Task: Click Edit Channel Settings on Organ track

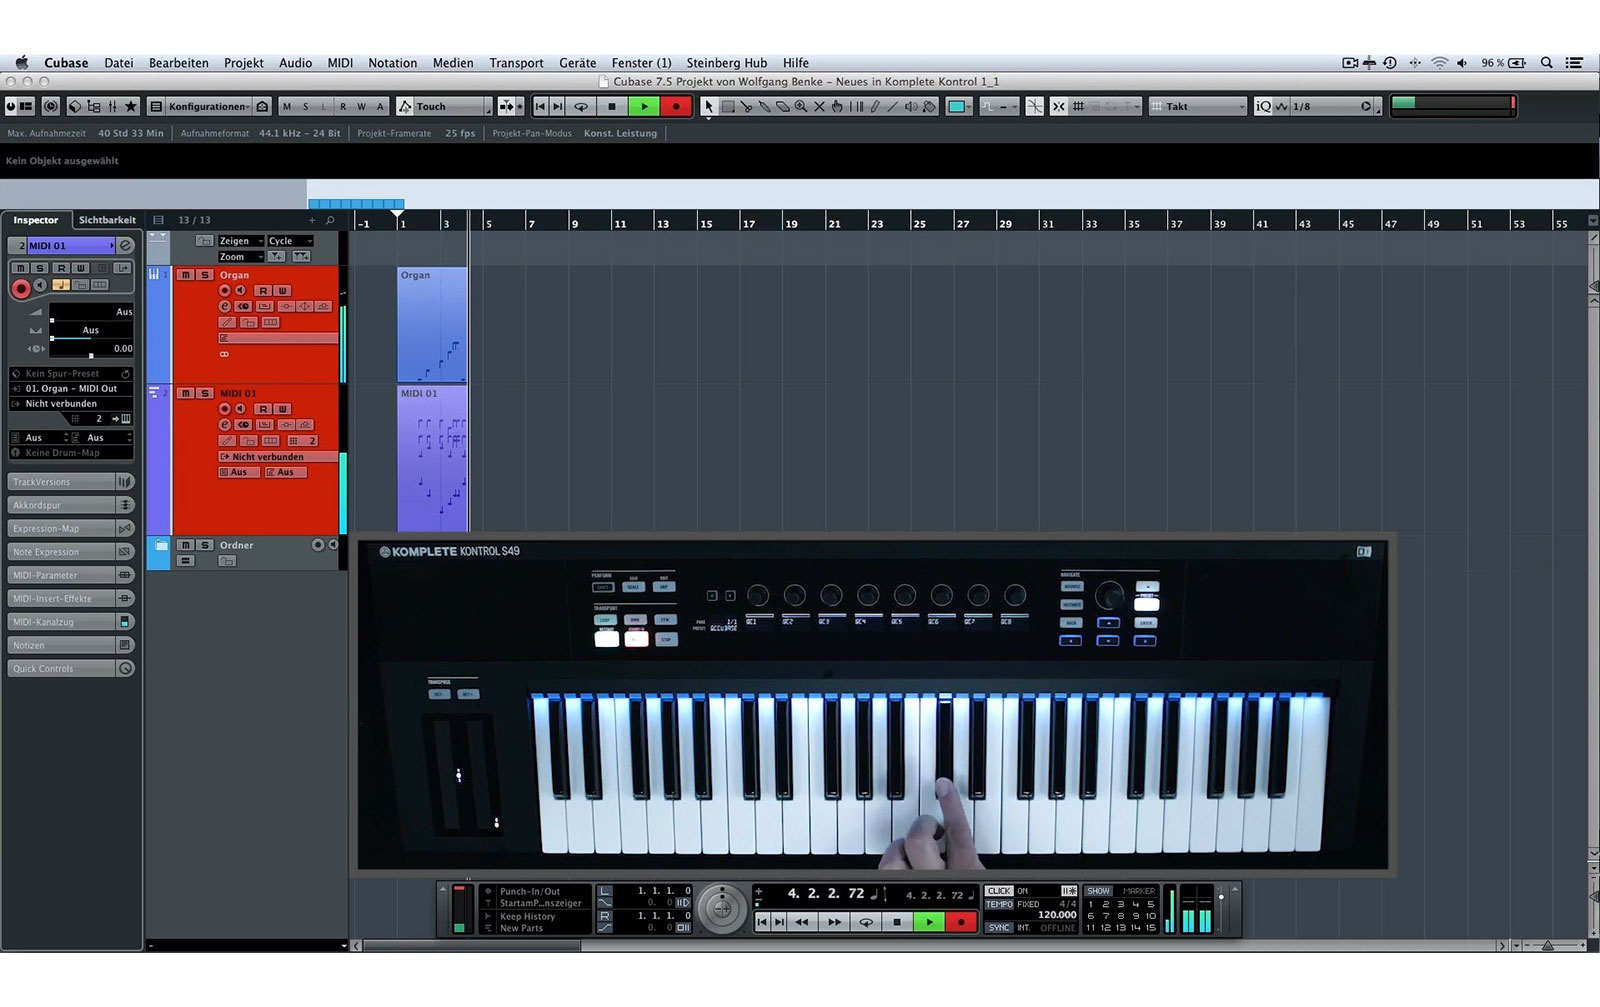Action: (224, 306)
